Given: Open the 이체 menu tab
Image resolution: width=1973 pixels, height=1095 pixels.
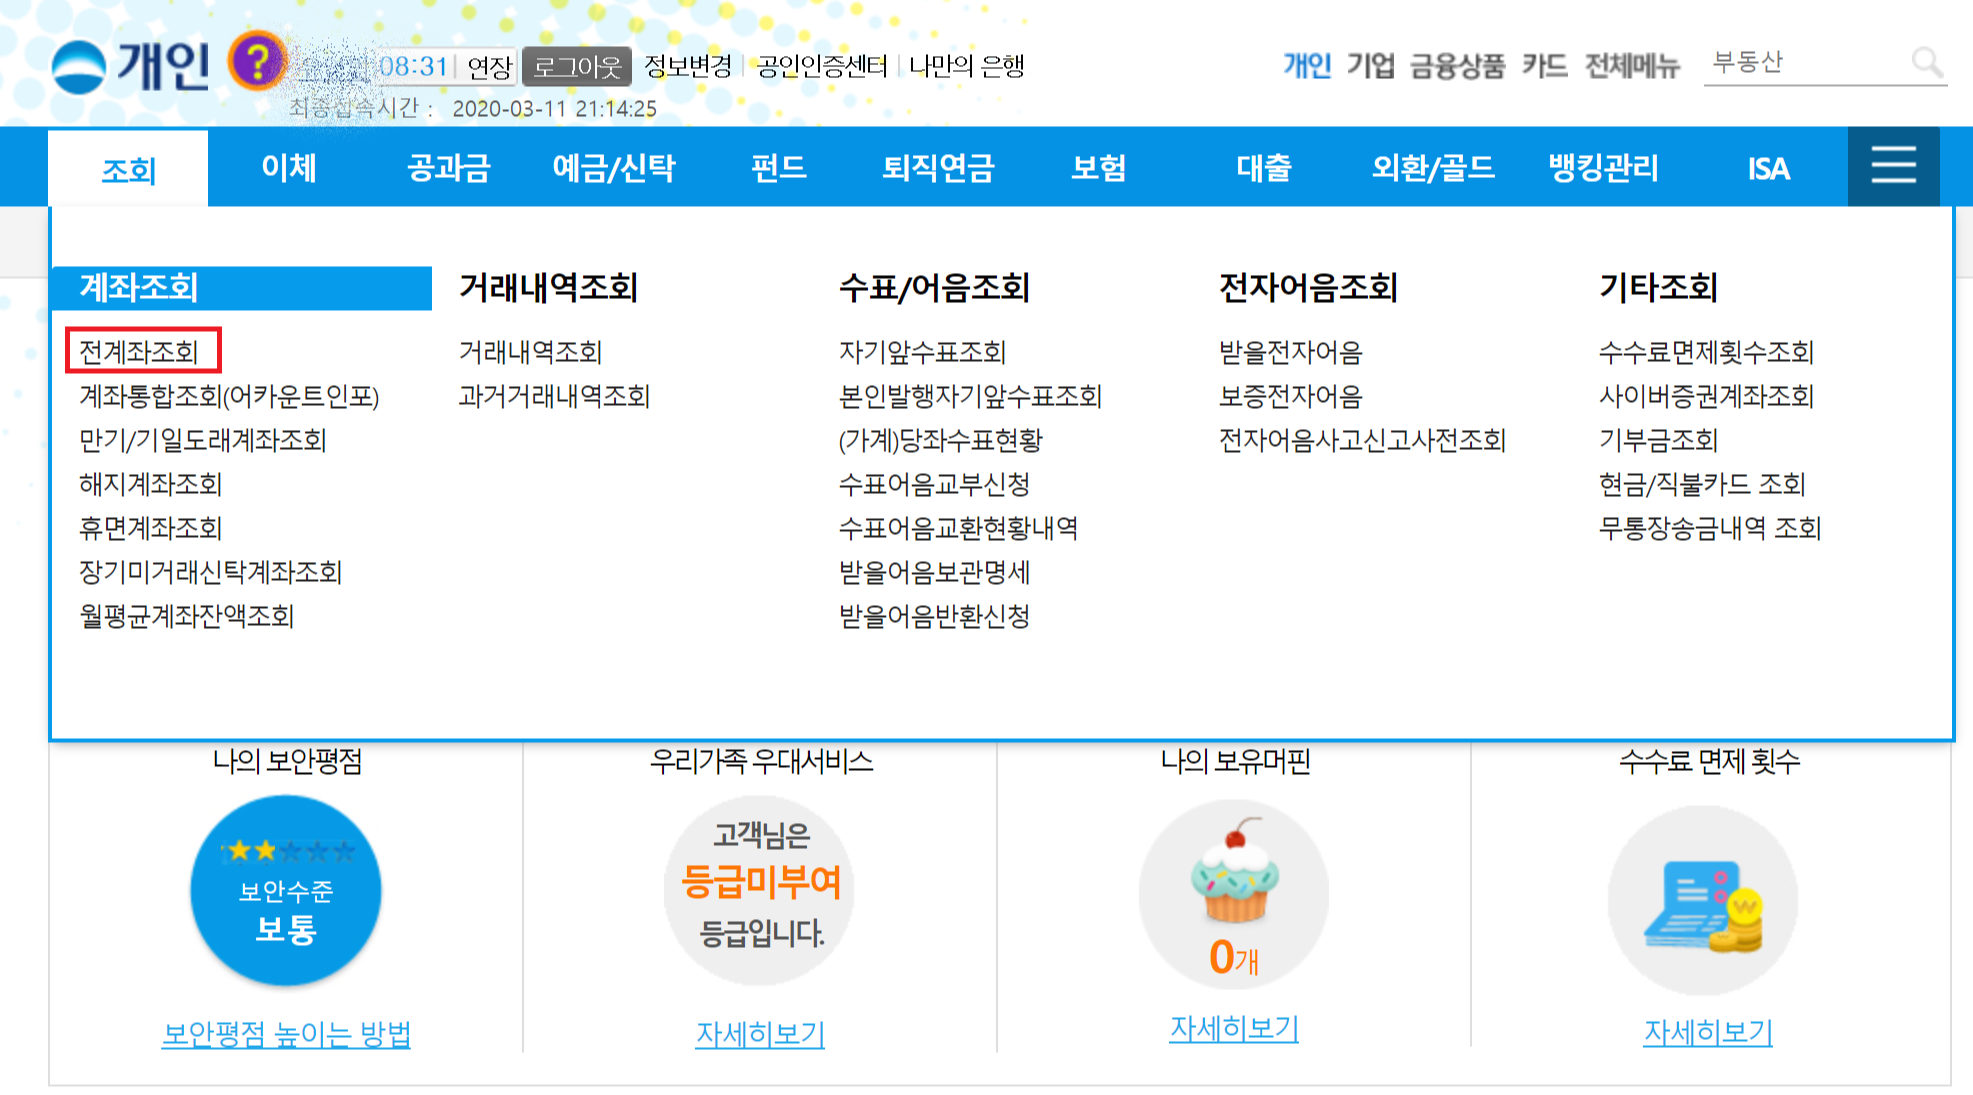Looking at the screenshot, I should point(289,167).
